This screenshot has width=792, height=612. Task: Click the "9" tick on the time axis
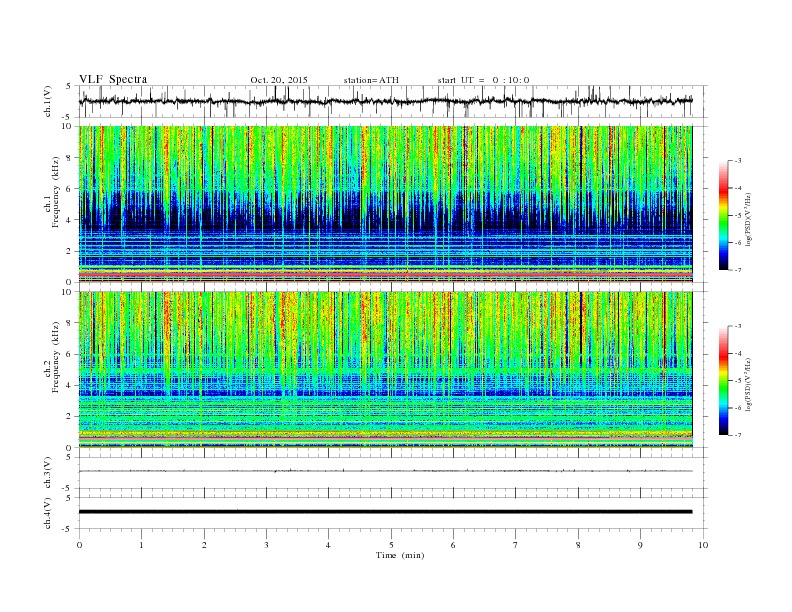tap(640, 545)
